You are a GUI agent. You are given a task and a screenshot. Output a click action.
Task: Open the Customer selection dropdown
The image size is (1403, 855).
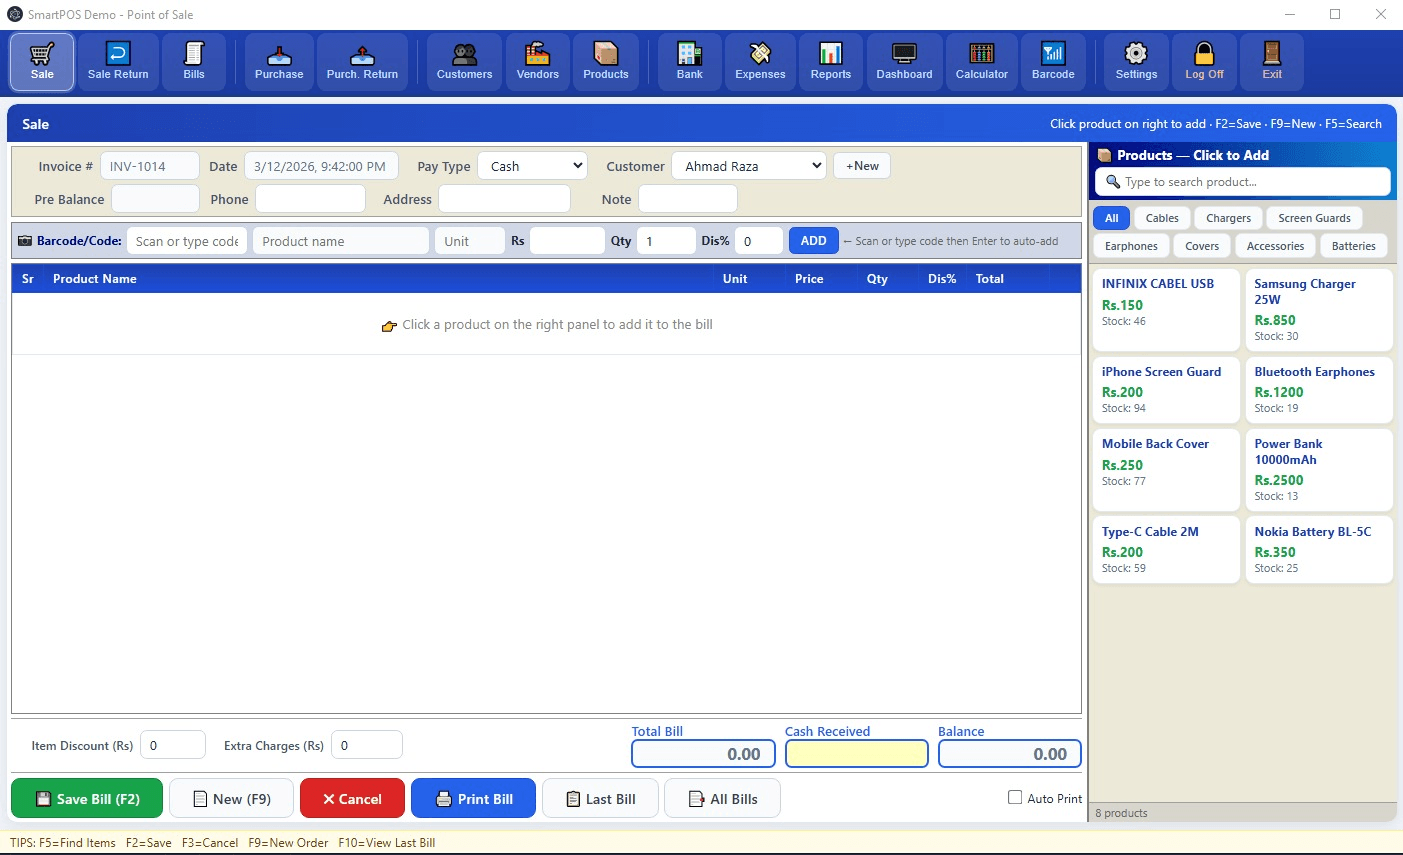(x=748, y=165)
